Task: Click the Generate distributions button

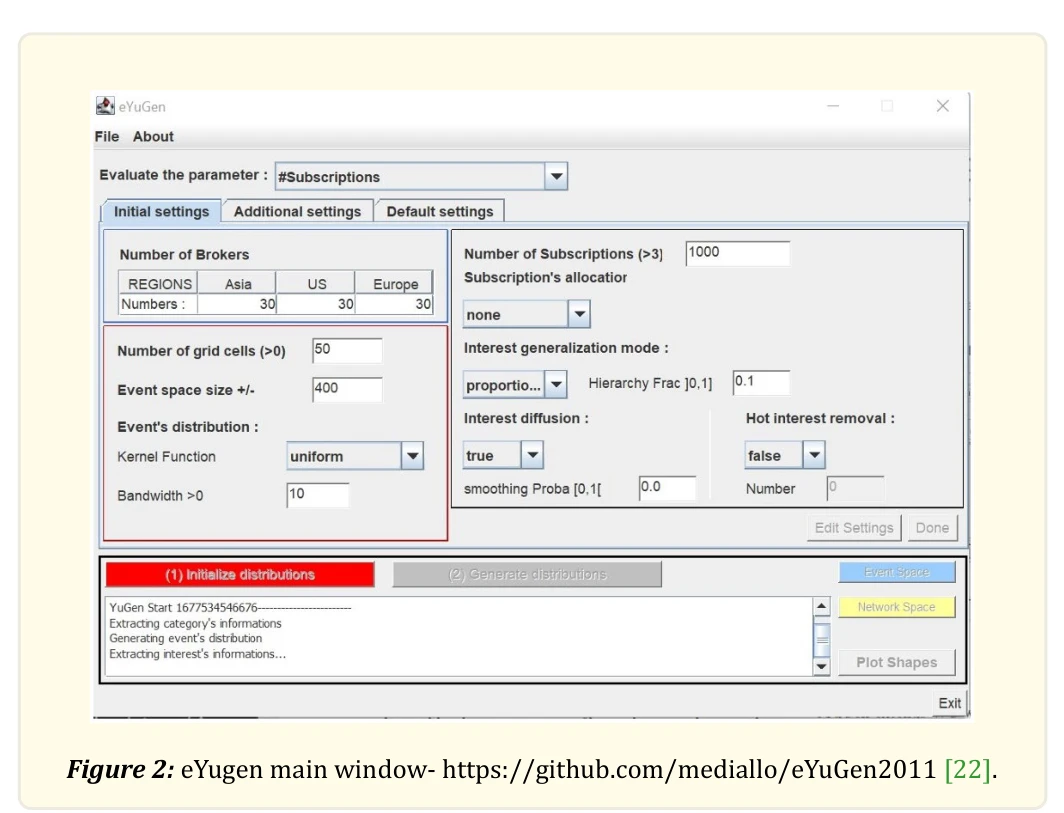Action: (527, 574)
